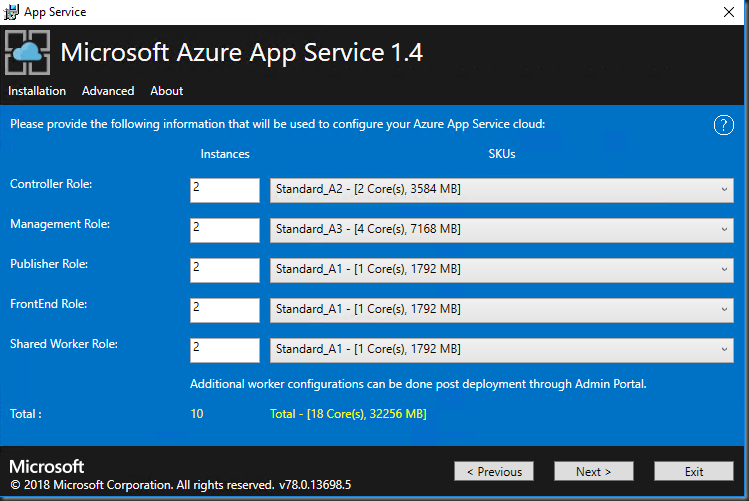Click the Azure App Service cloud logo
This screenshot has width=749, height=501.
28,52
